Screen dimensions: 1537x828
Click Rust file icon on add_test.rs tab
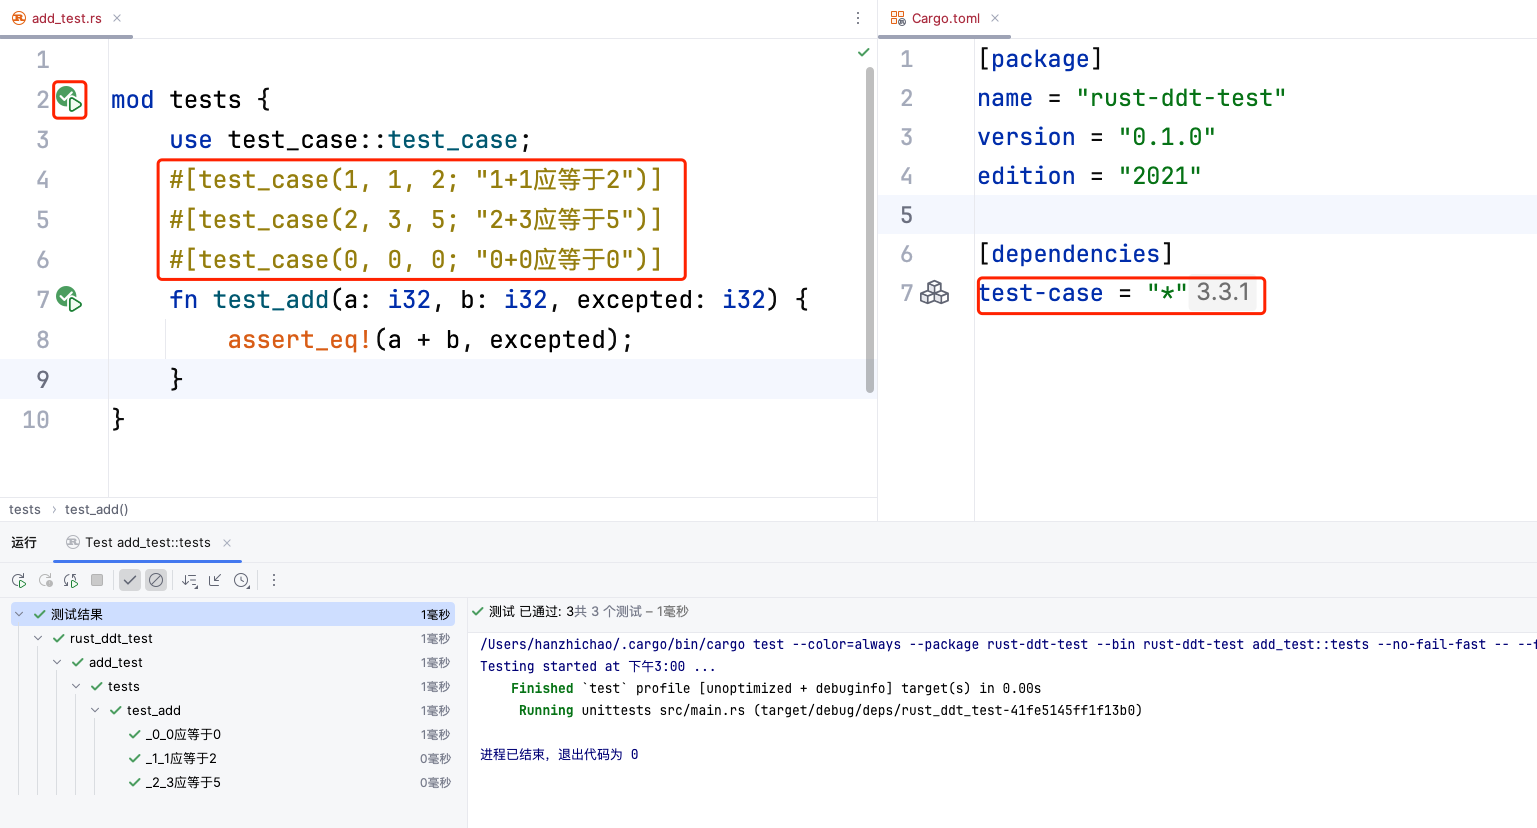[19, 18]
